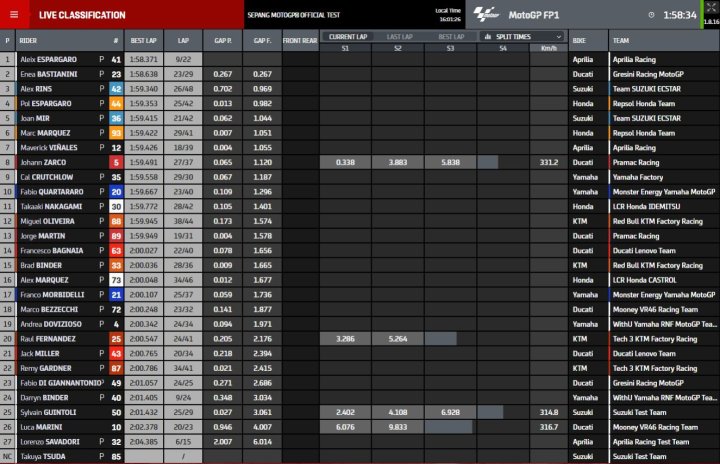
Task: Select rider Joan MIR
Action: click(35, 118)
